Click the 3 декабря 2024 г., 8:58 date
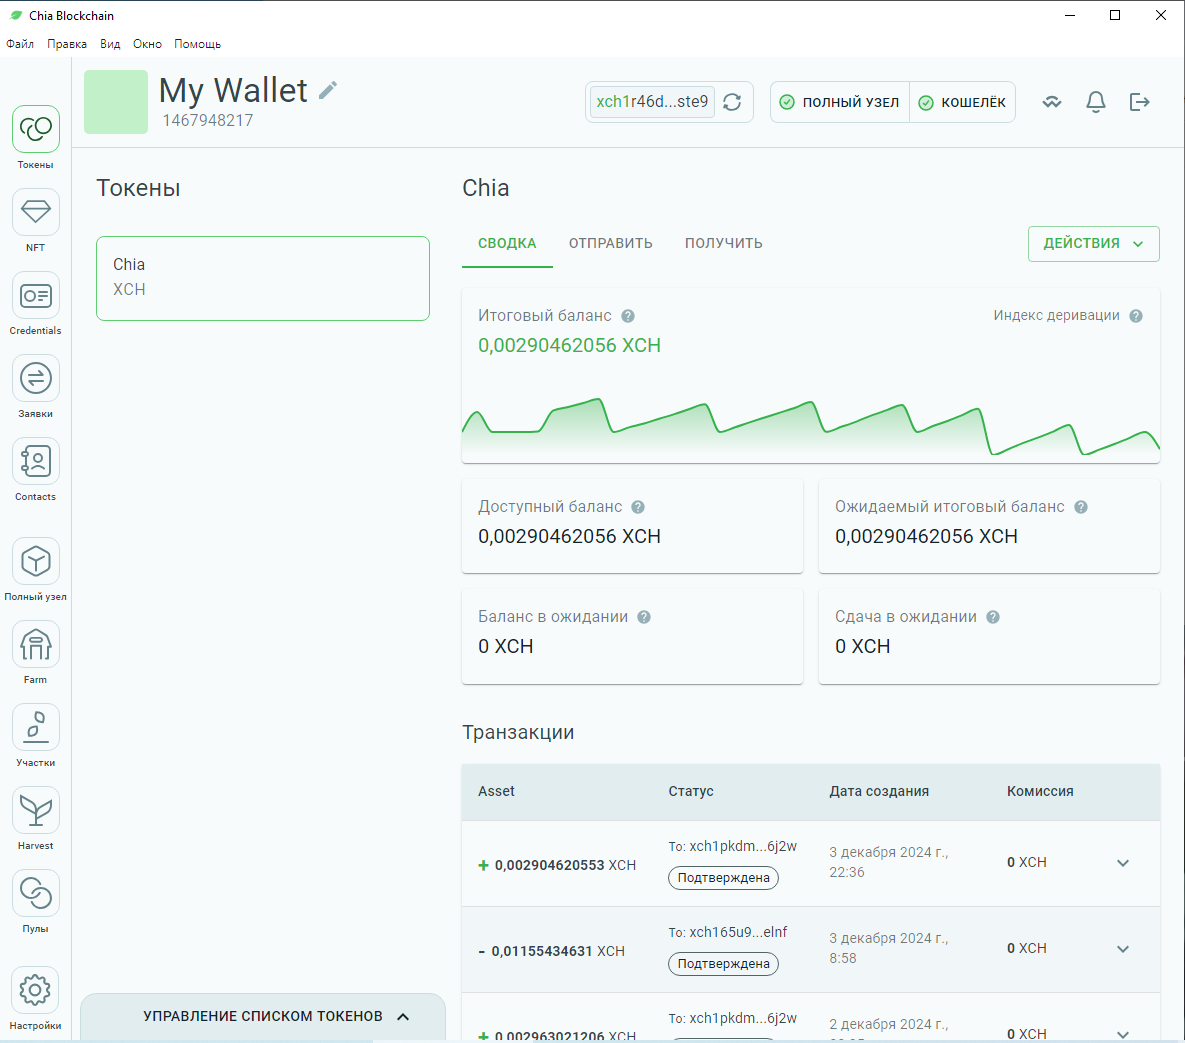1185x1043 pixels. pyautogui.click(x=888, y=948)
